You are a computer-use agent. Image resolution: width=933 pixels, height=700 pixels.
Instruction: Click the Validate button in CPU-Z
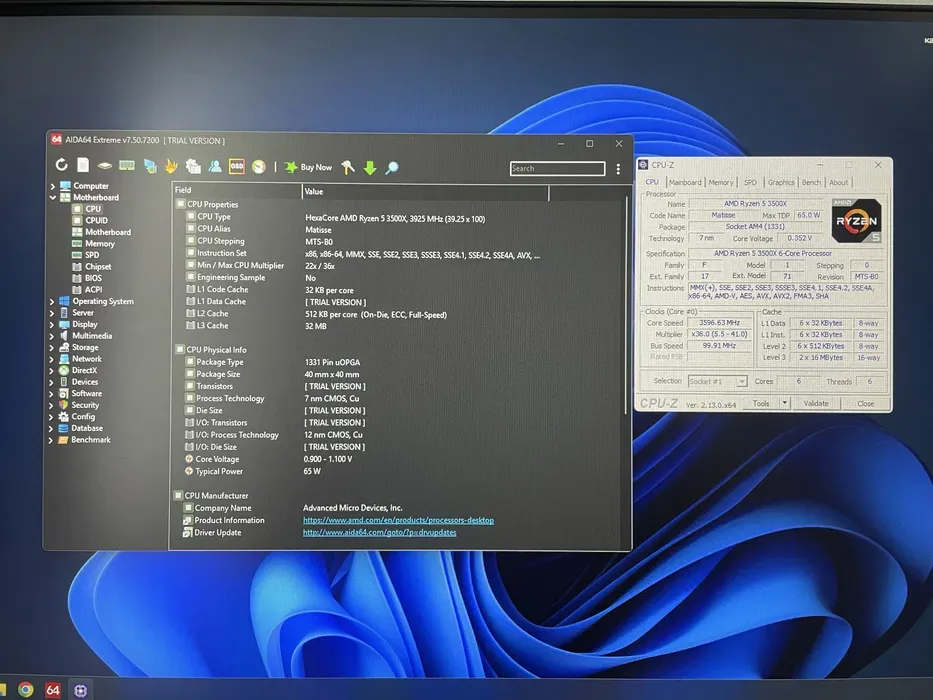816,404
